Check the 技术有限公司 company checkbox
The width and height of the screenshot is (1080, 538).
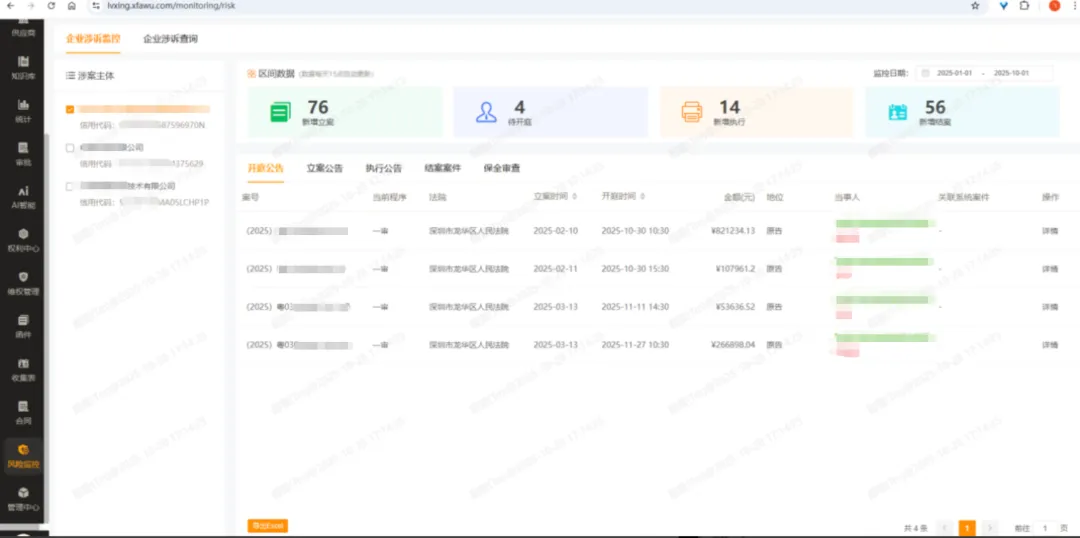[x=70, y=186]
